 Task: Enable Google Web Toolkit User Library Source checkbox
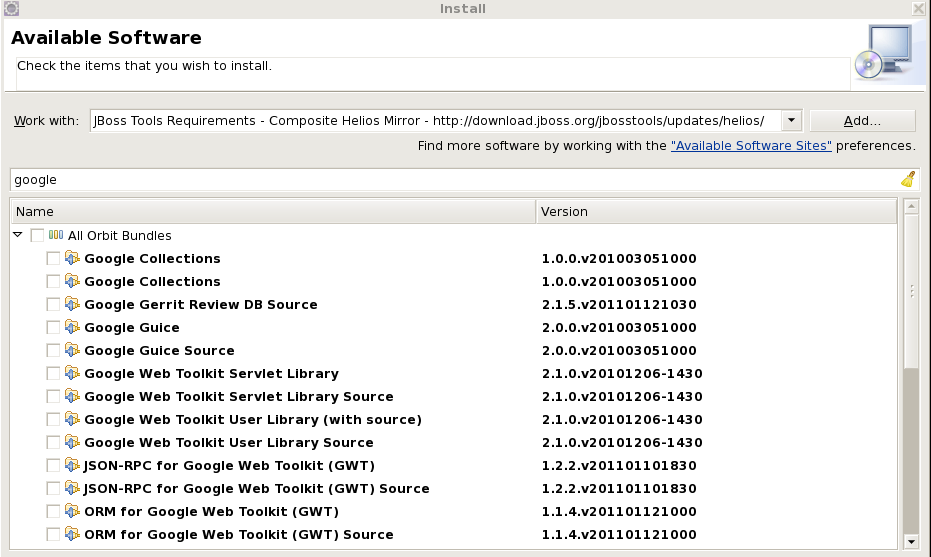click(53, 443)
